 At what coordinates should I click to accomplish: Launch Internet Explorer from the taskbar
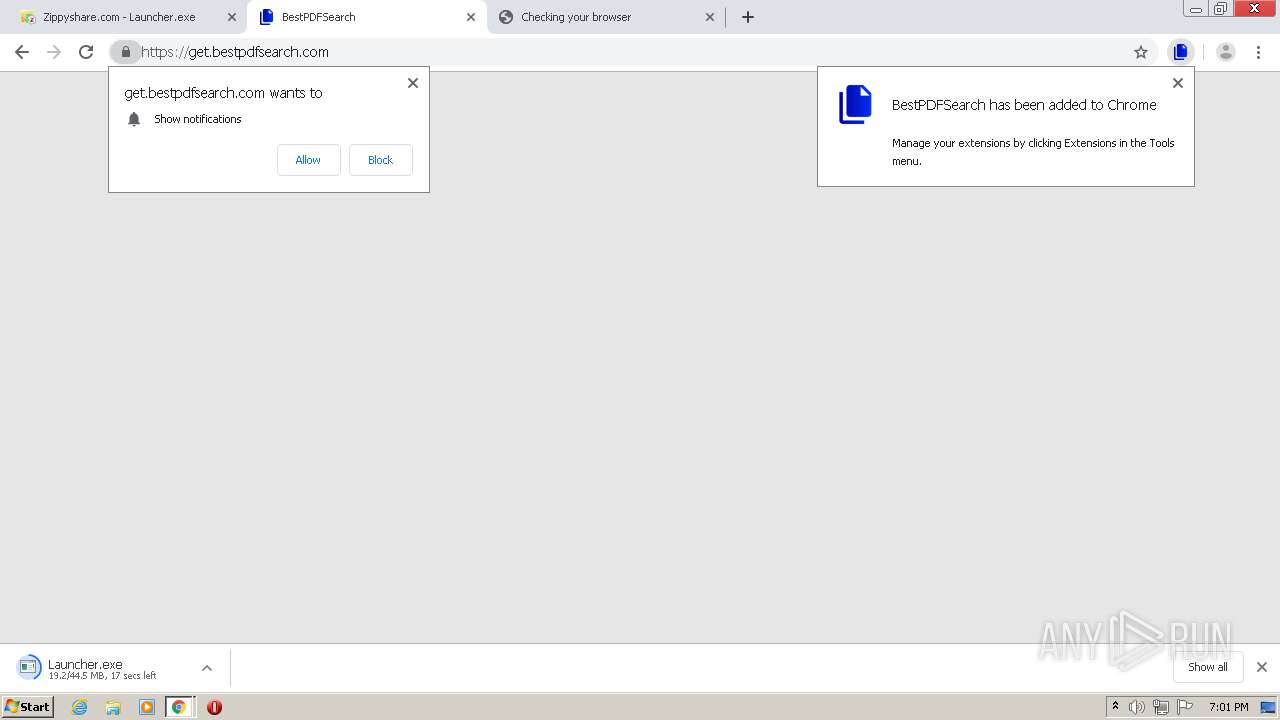click(80, 707)
